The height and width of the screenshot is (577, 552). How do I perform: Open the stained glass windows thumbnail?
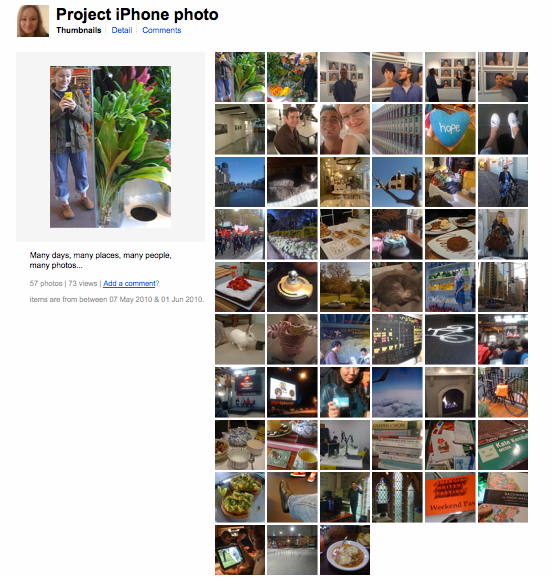coord(397,498)
